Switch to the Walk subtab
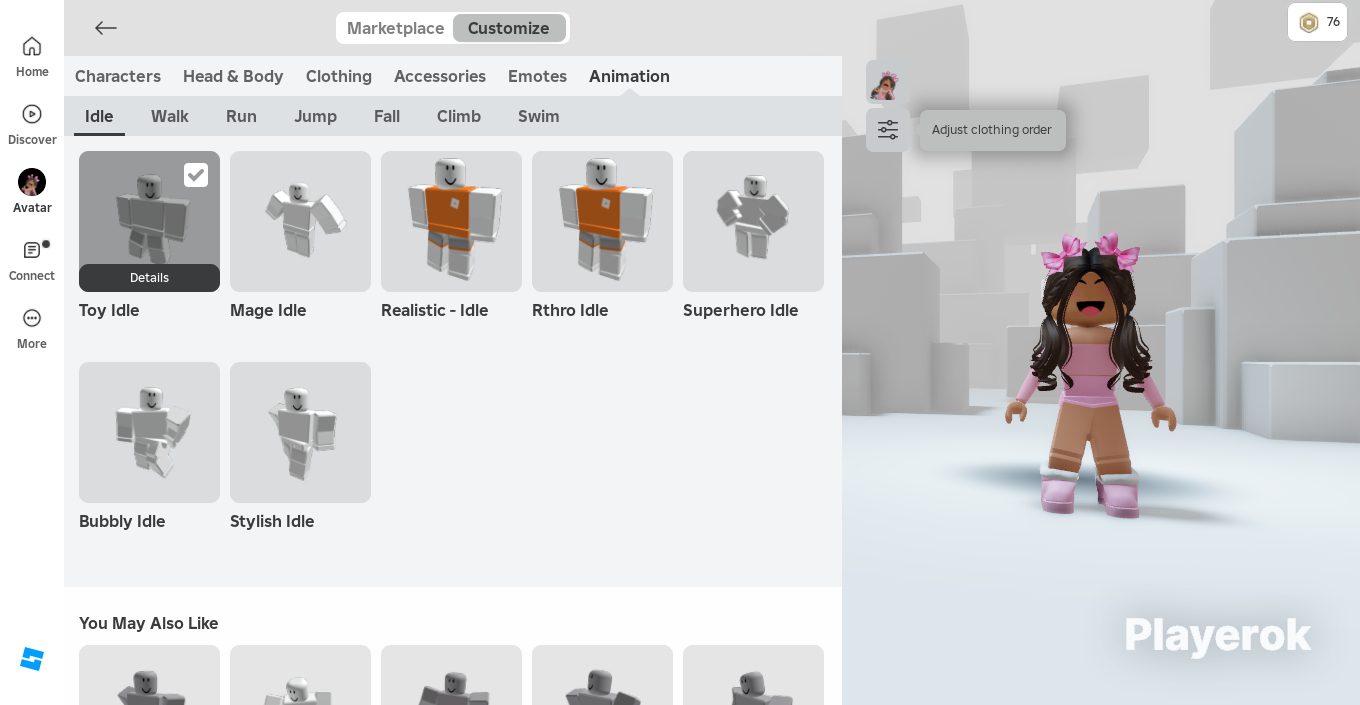The width and height of the screenshot is (1360, 705). 170,116
